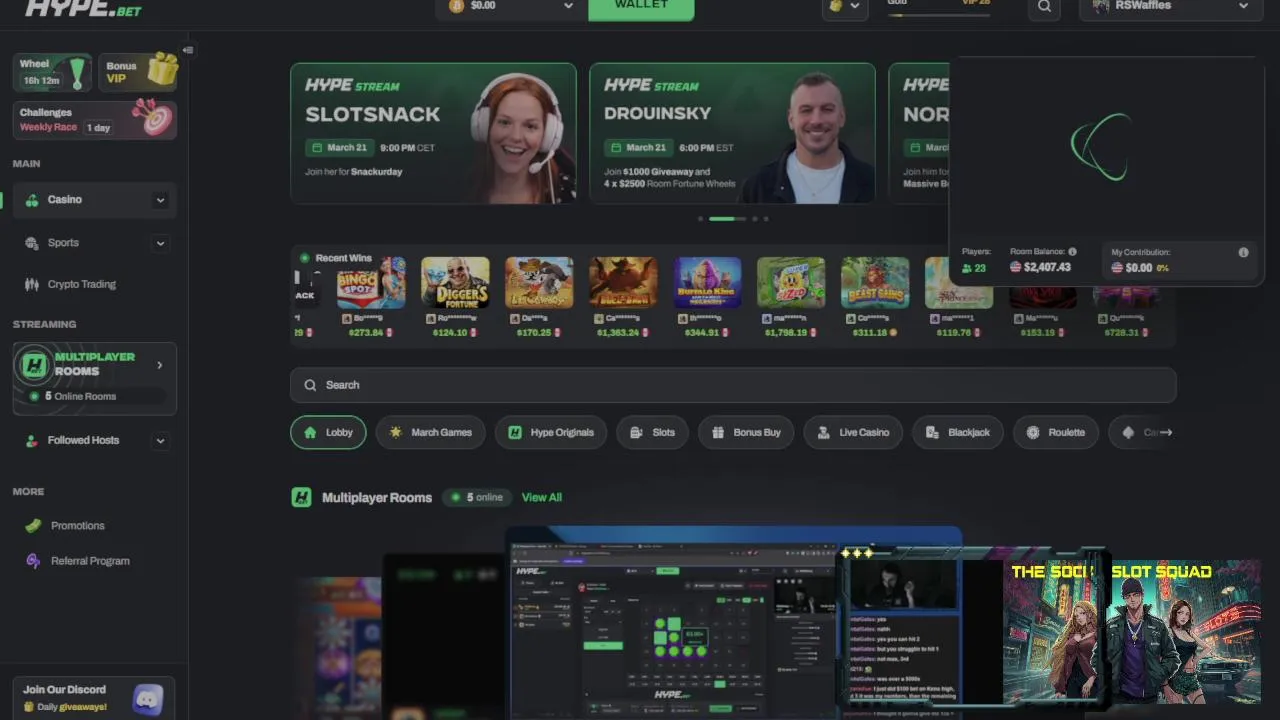1280x720 pixels.
Task: Click the Promotions ticket icon
Action: (x=33, y=525)
